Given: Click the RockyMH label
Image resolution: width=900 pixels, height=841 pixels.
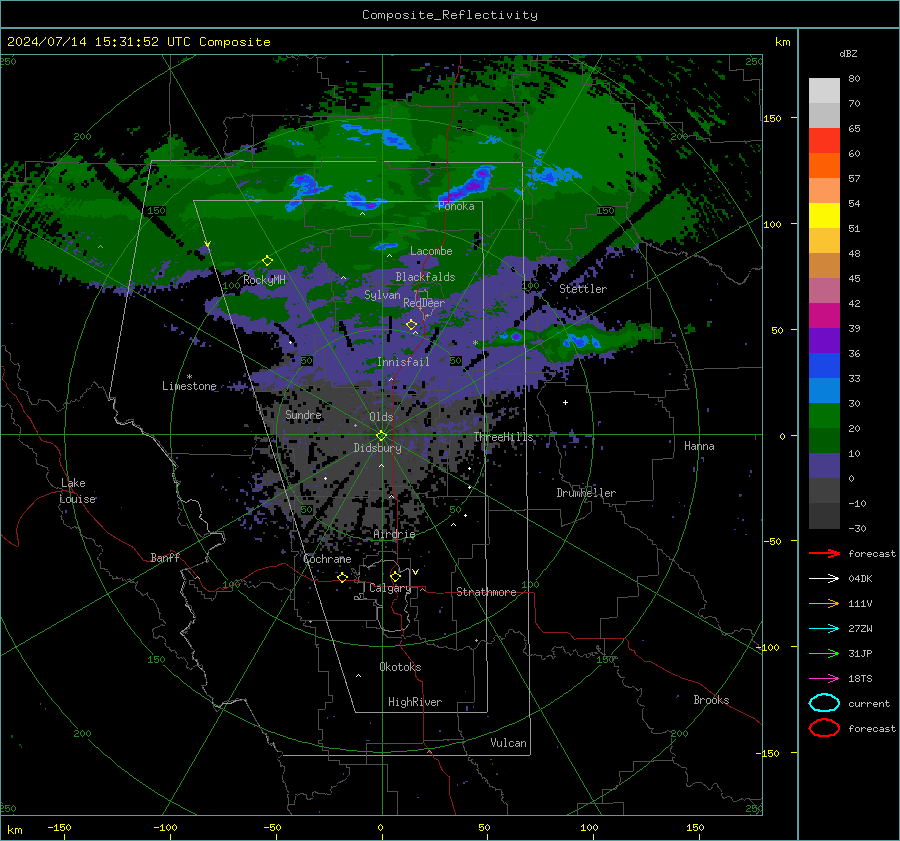Looking at the screenshot, I should [x=264, y=280].
